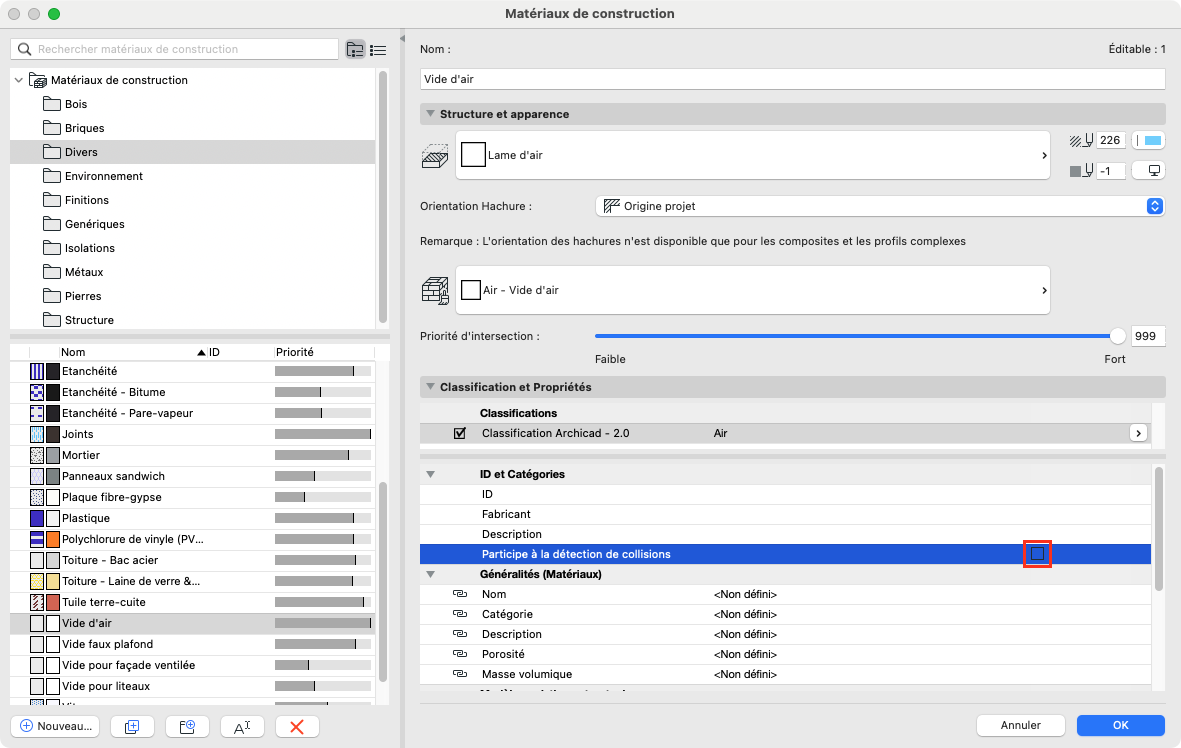Click Matériaux de construction root folder icon
This screenshot has height=748, width=1181.
tap(38, 80)
